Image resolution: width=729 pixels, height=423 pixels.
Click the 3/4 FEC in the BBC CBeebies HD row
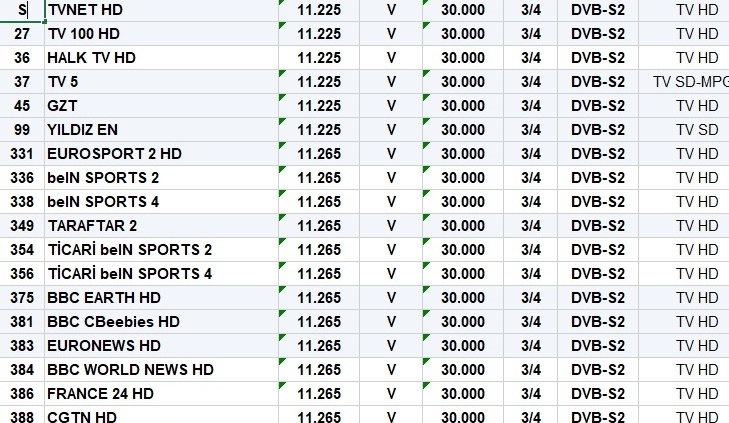(x=530, y=322)
